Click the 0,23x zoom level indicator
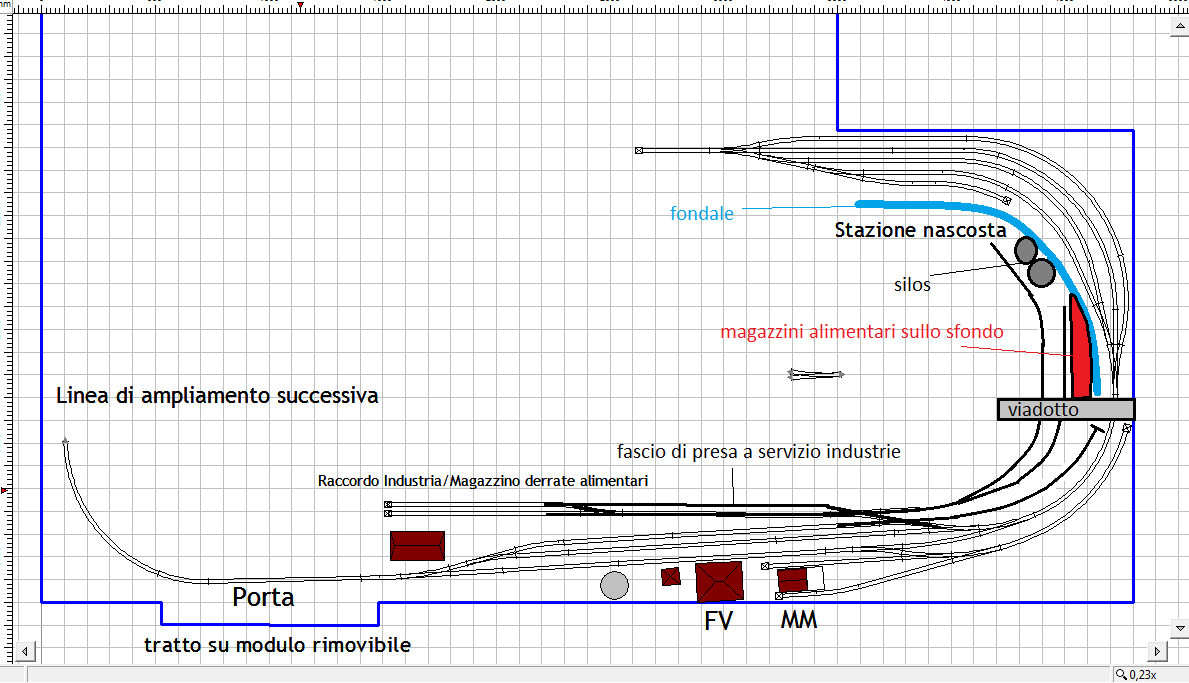 [x=1143, y=675]
